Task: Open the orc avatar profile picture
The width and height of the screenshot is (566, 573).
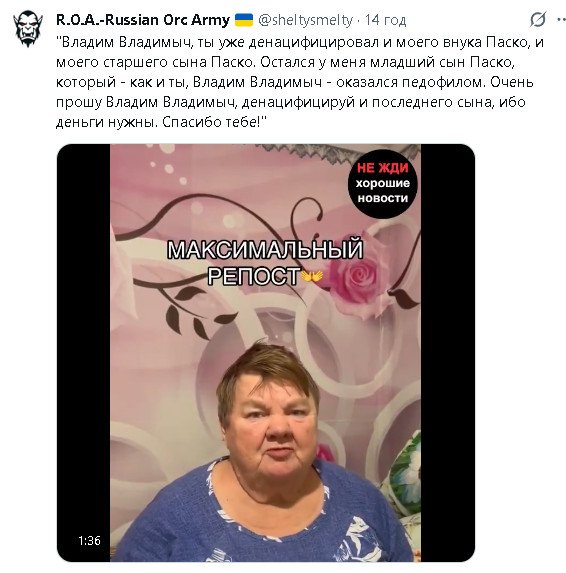Action: coord(28,29)
